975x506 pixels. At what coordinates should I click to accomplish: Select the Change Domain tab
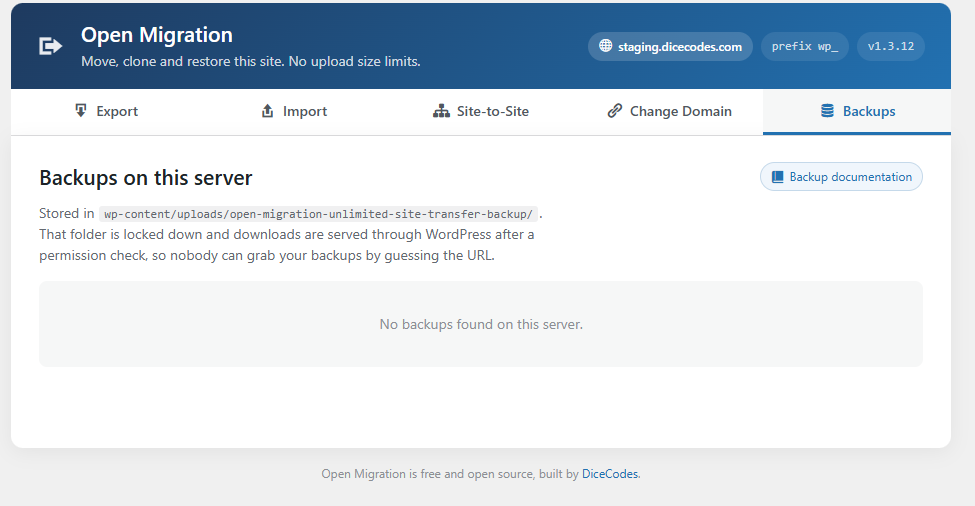point(669,111)
